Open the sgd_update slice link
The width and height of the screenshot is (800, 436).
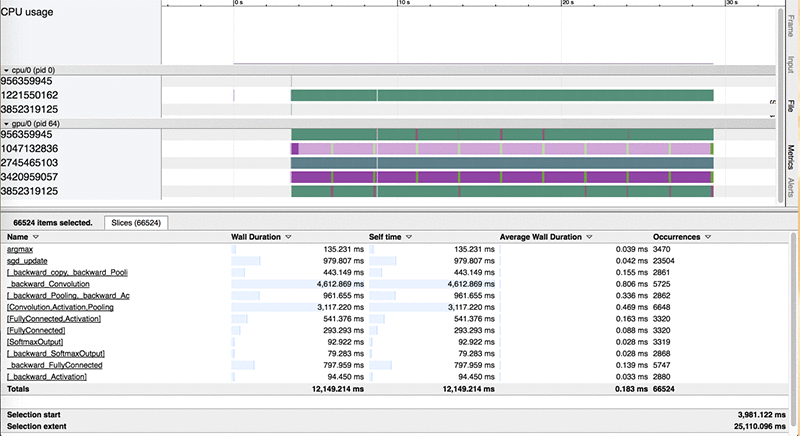[x=27, y=261]
